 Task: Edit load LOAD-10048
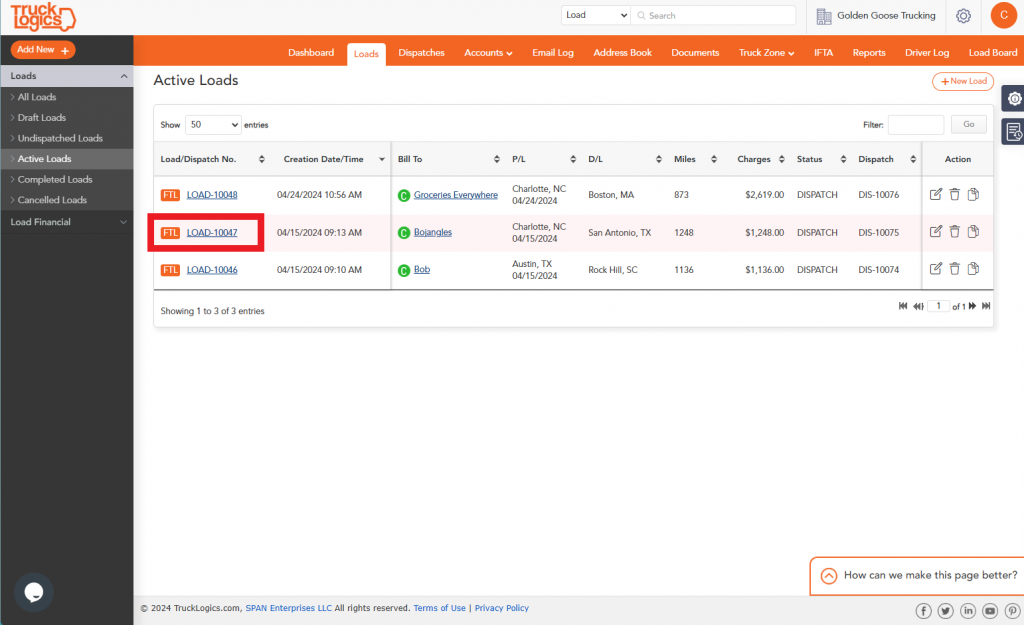click(936, 195)
